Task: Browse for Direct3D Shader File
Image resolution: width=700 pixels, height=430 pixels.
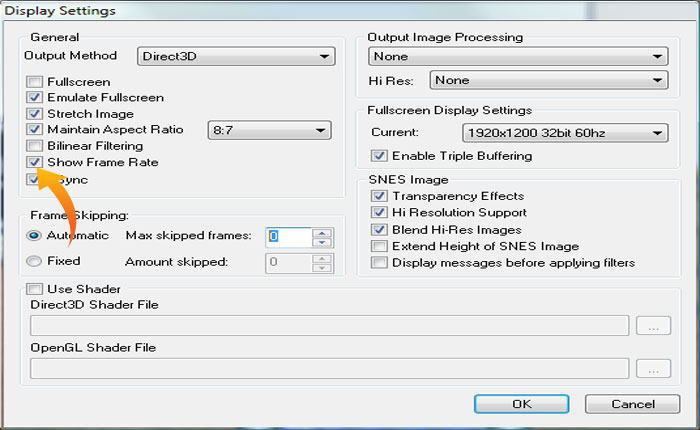Action: (652, 326)
